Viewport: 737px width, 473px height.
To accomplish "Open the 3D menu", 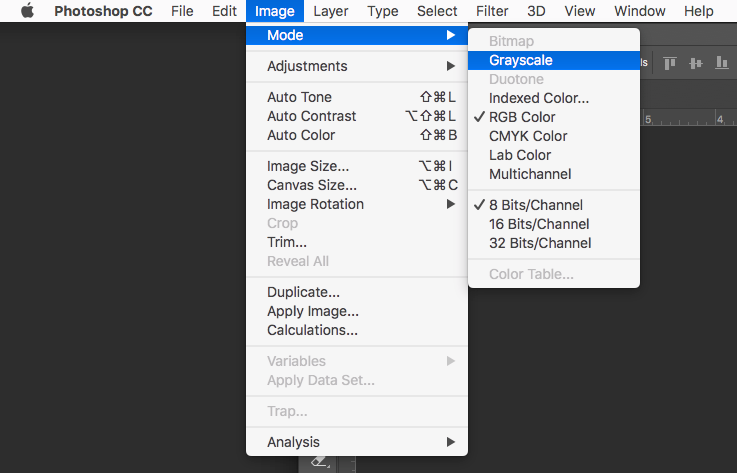I will tap(536, 11).
